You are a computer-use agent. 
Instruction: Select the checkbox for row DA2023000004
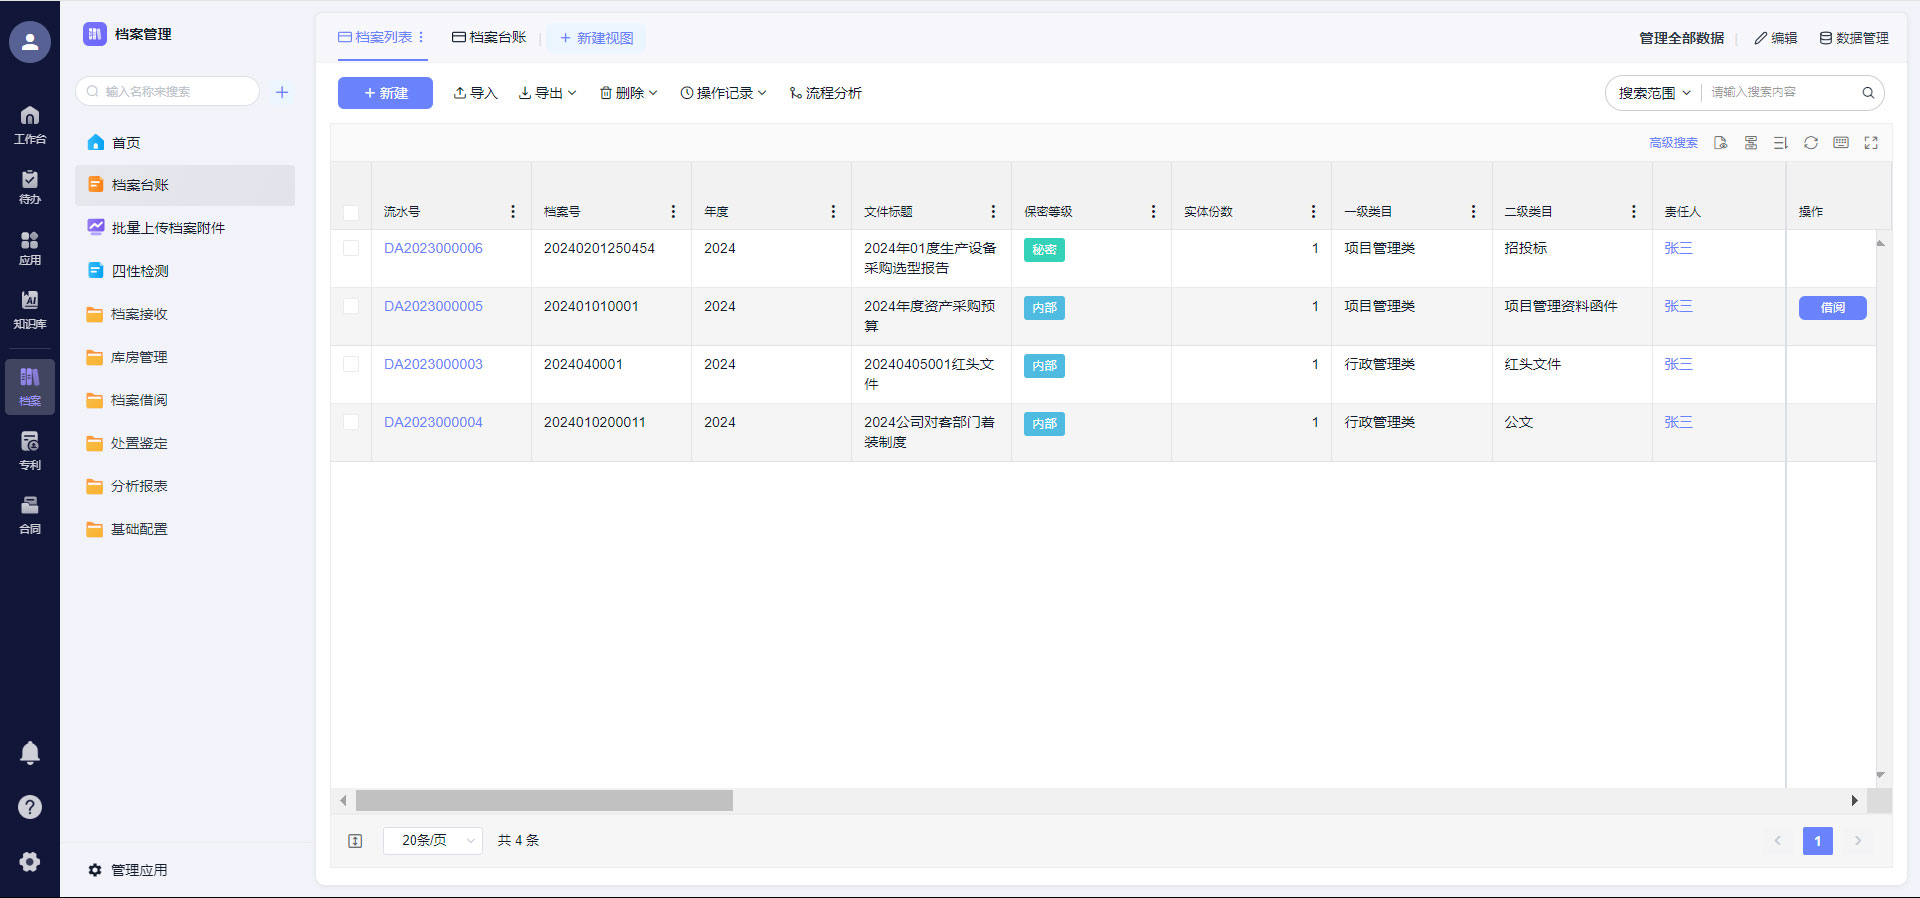(351, 422)
